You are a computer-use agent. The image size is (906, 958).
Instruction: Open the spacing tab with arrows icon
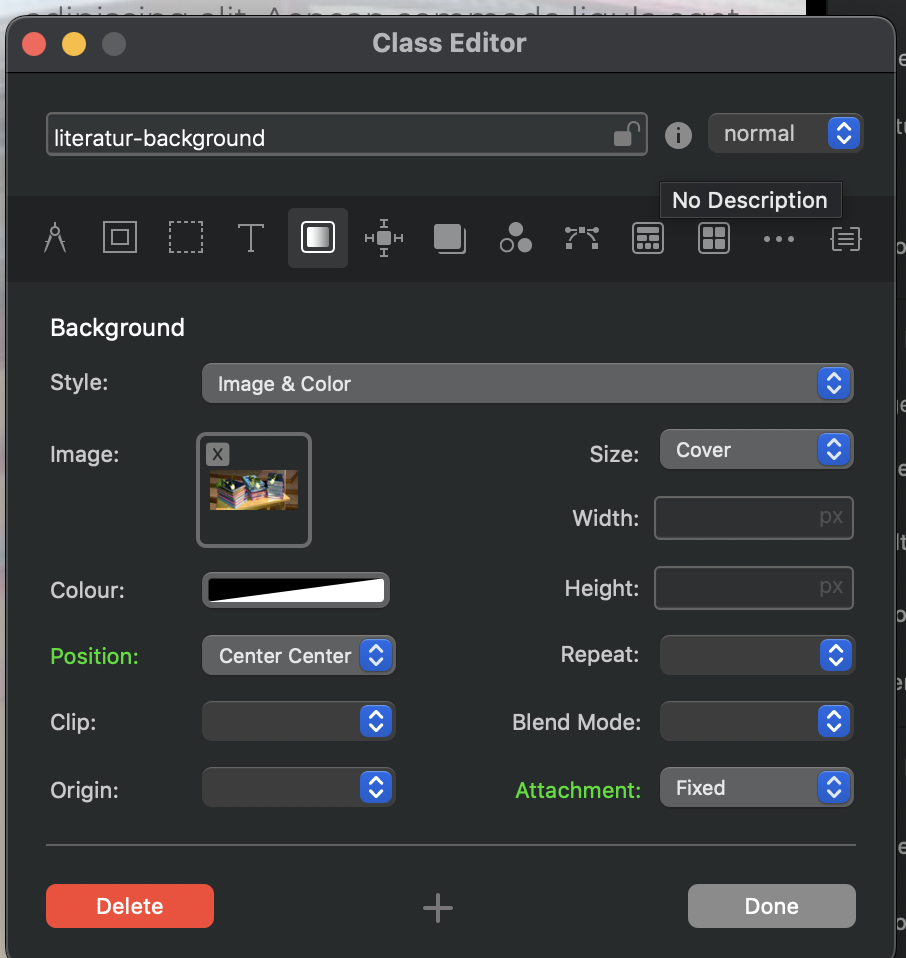tap(384, 238)
